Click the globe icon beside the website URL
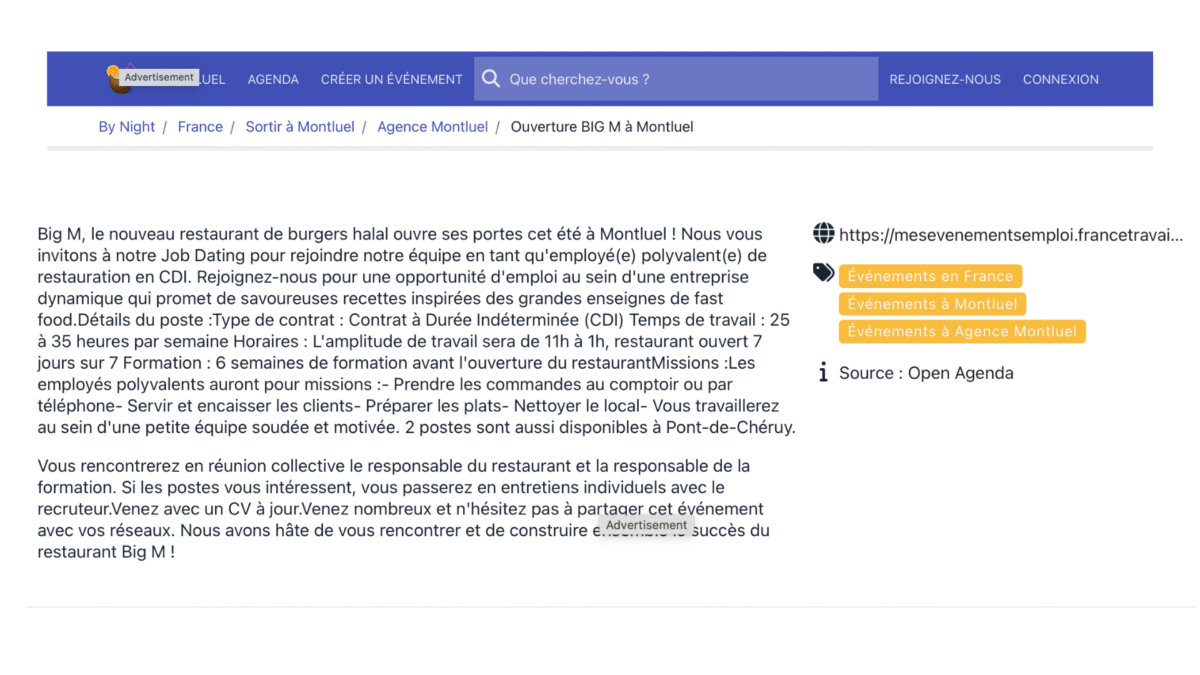The width and height of the screenshot is (1200, 675). tap(823, 234)
